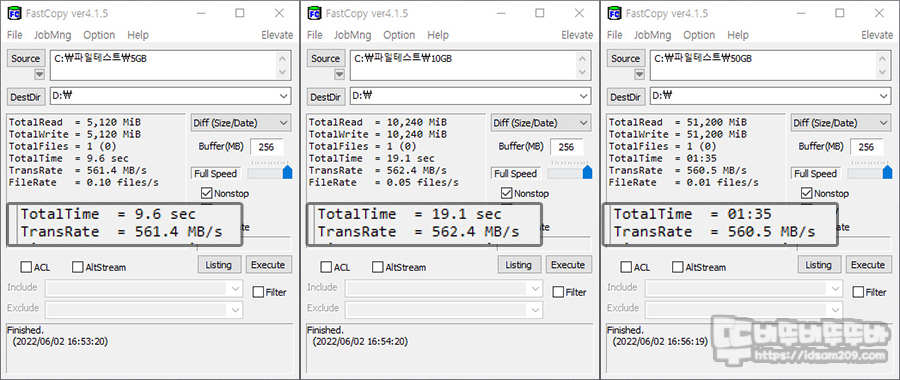Click Full Speed slider thumb in 5GB window

tap(288, 172)
